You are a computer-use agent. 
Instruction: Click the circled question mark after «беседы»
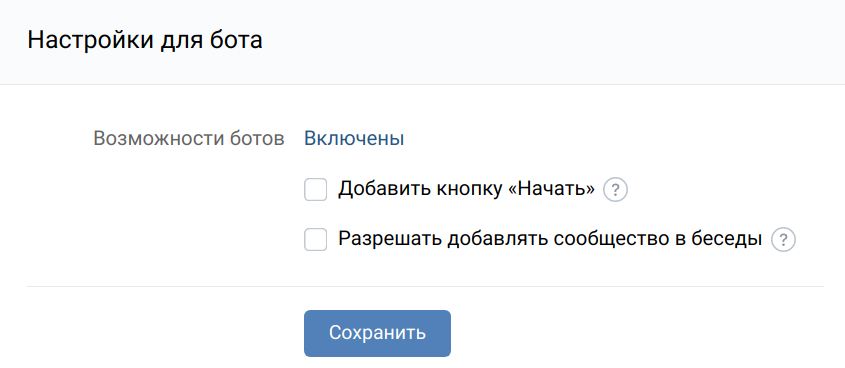click(x=784, y=240)
